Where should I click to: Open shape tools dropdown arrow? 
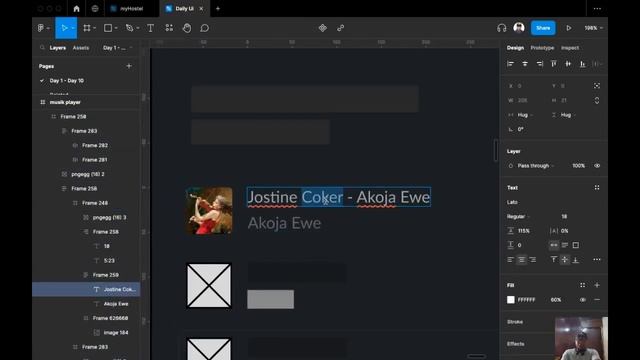pyautogui.click(x=116, y=28)
